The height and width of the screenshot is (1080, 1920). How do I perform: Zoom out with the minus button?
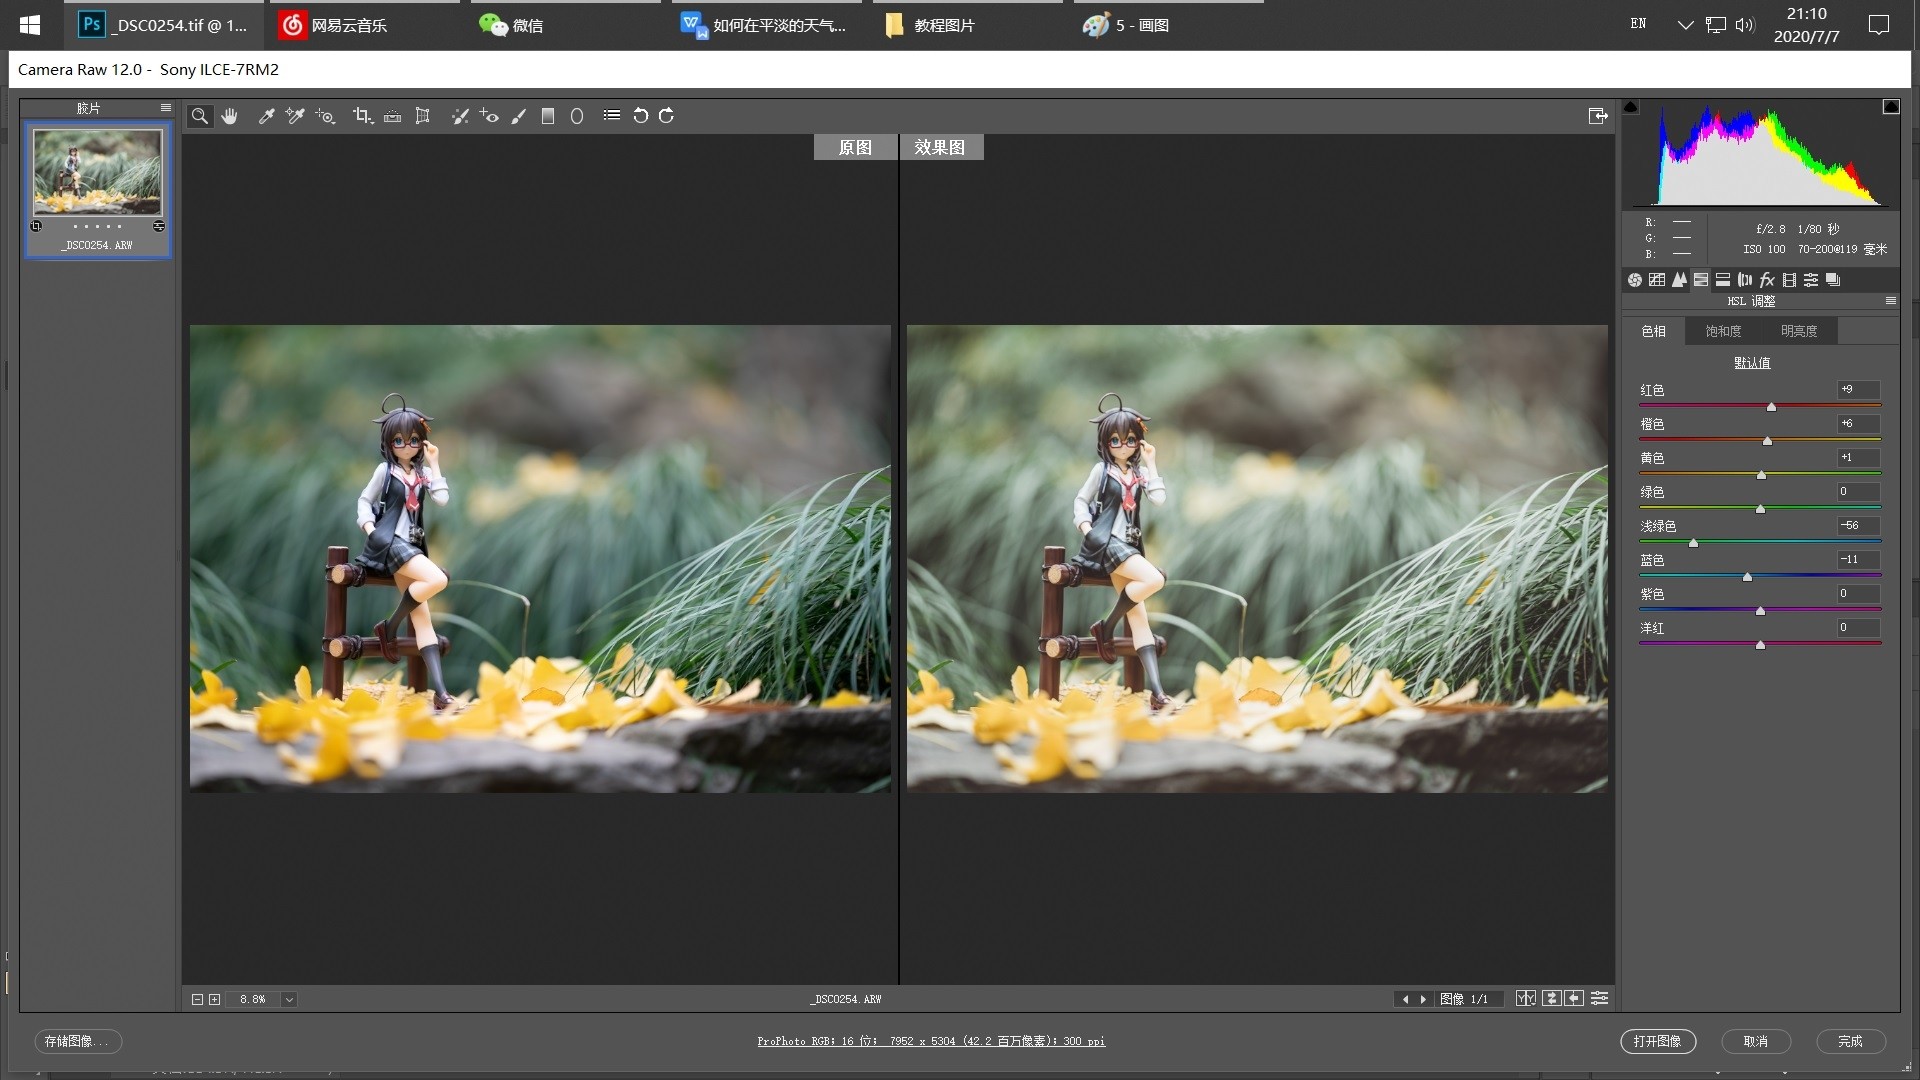197,999
